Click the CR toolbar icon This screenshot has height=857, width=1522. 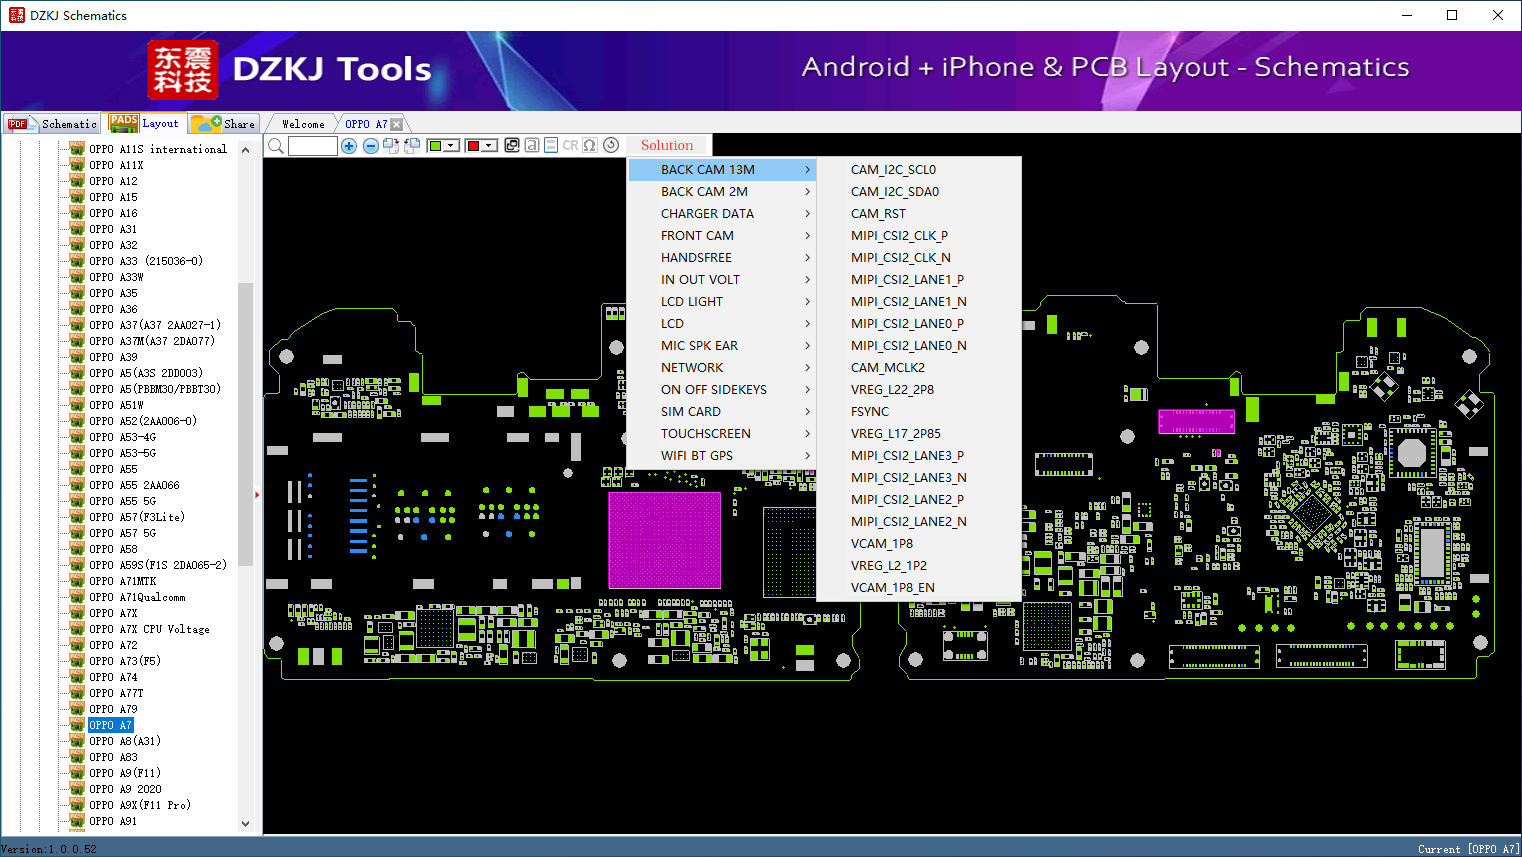570,145
